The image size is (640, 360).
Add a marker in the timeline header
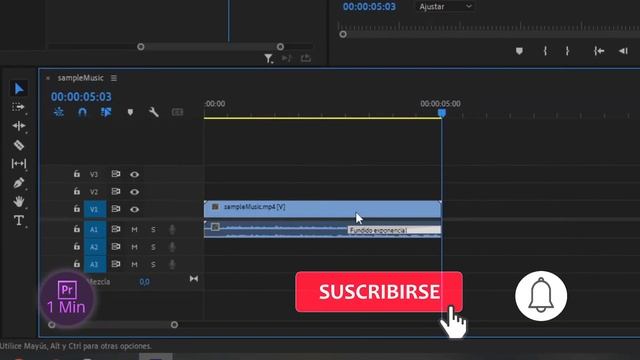[130, 112]
